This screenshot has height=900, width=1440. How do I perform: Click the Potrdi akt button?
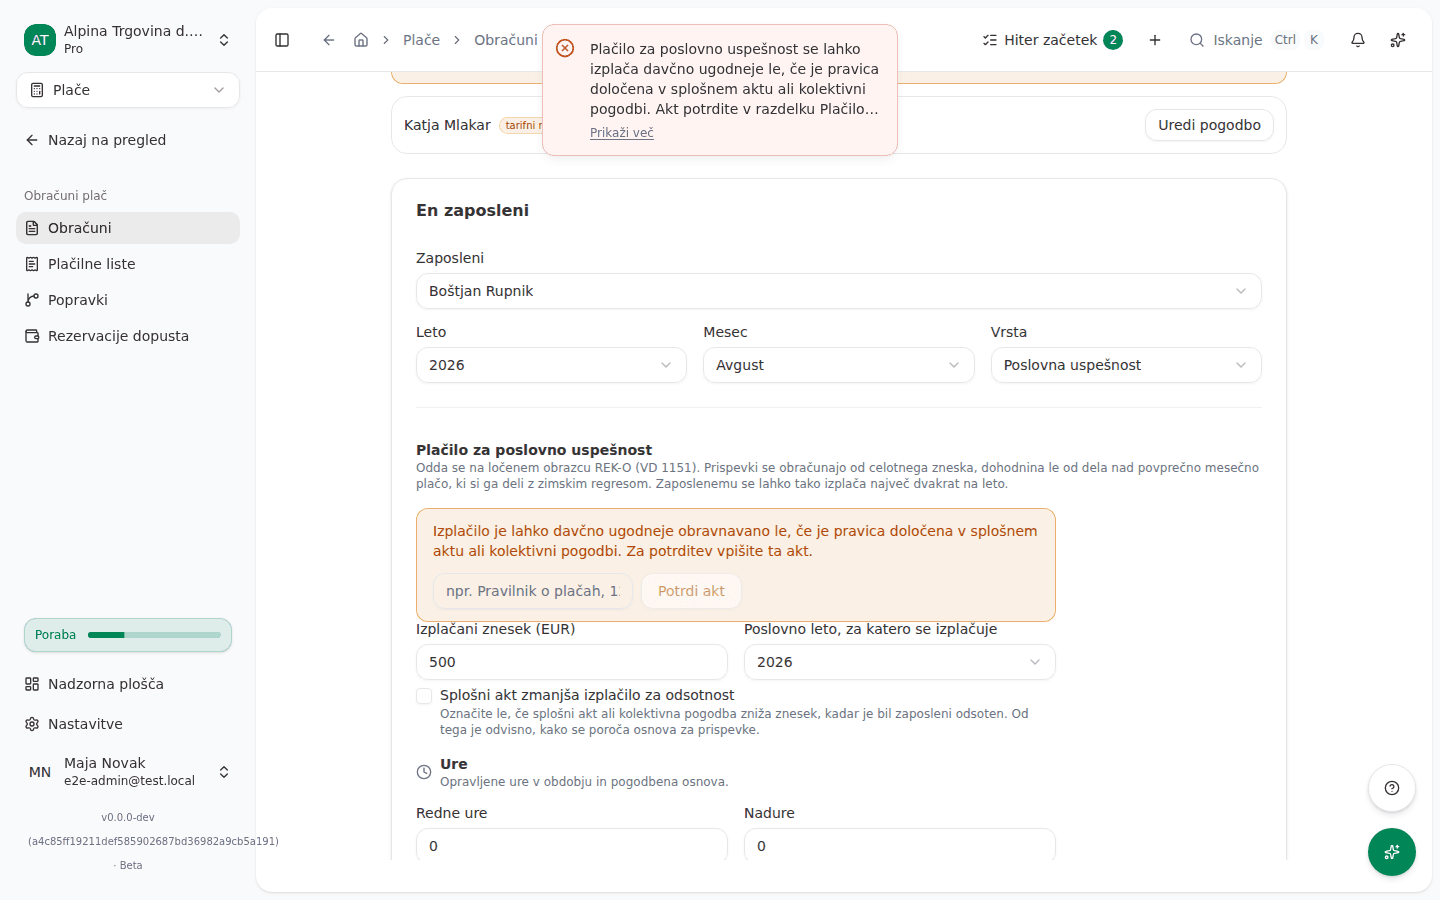[691, 591]
